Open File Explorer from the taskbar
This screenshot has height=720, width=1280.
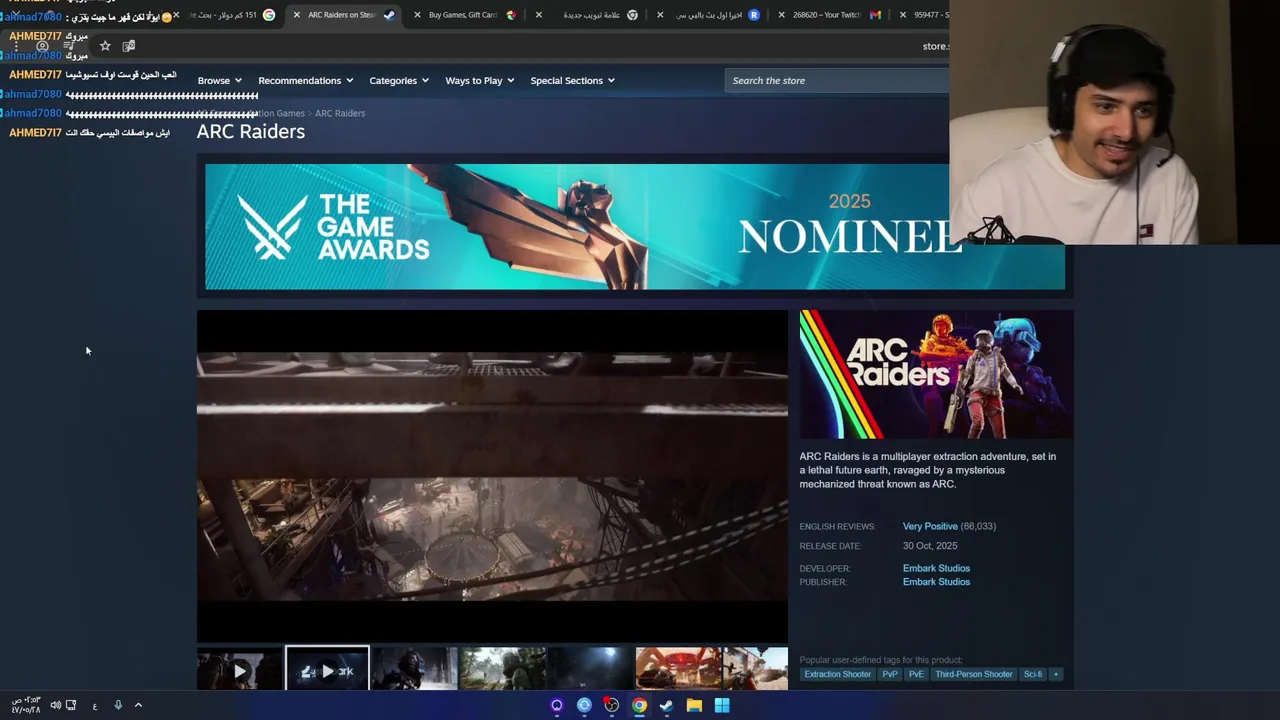point(694,705)
